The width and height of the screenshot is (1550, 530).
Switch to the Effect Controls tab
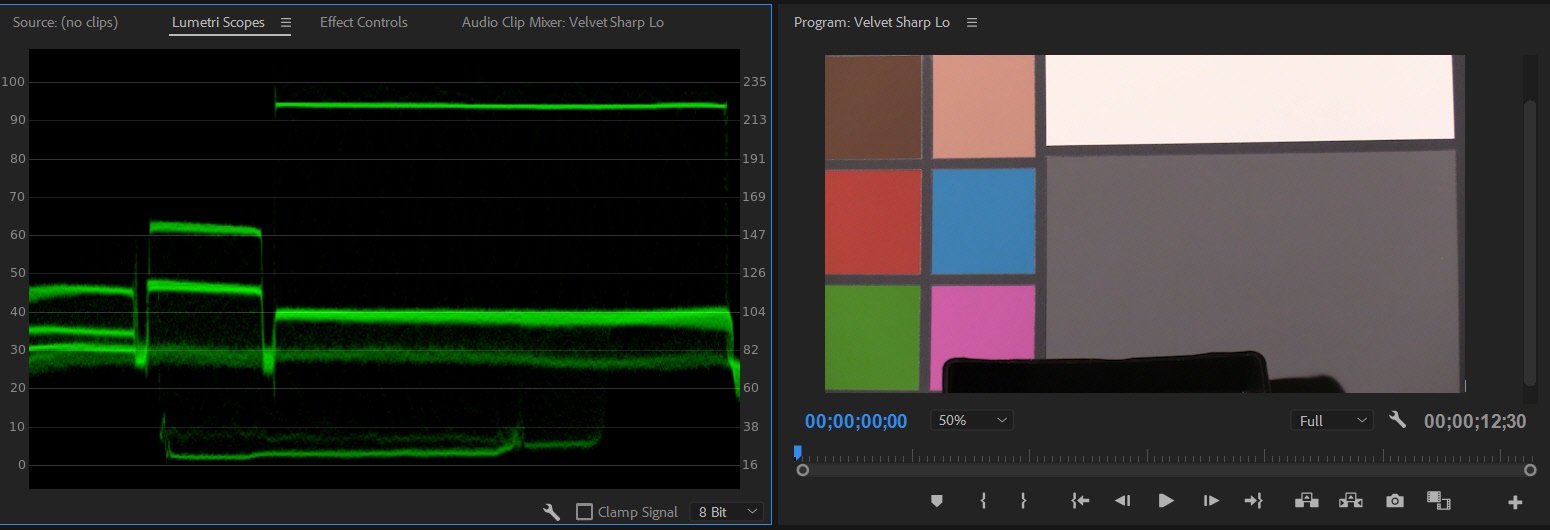click(x=364, y=22)
